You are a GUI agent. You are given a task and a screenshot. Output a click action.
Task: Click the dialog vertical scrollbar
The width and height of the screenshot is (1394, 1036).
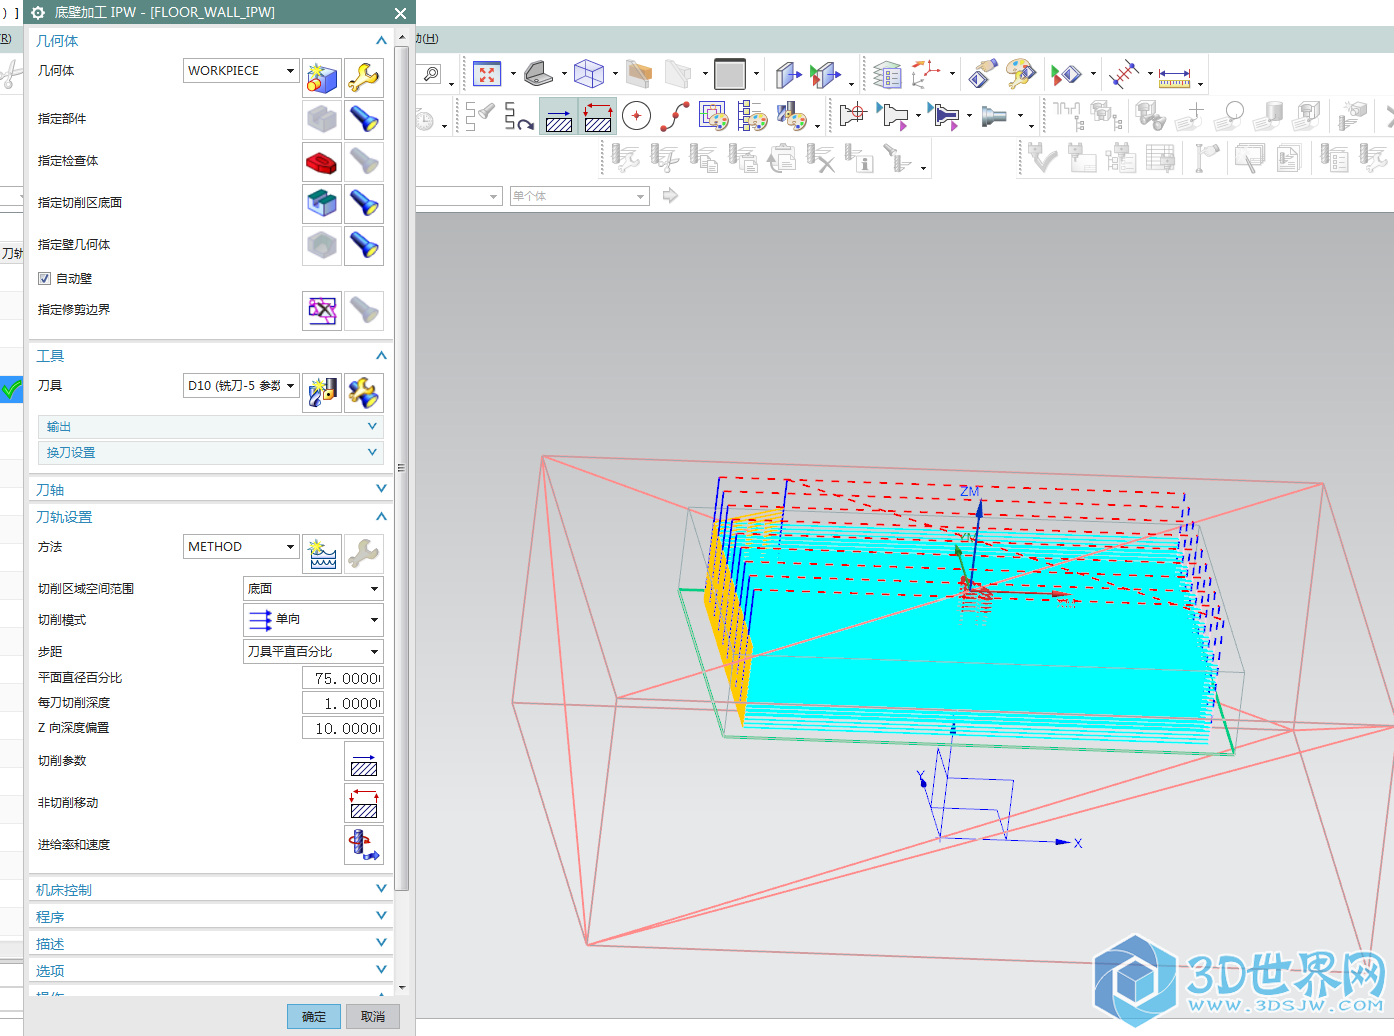(402, 467)
